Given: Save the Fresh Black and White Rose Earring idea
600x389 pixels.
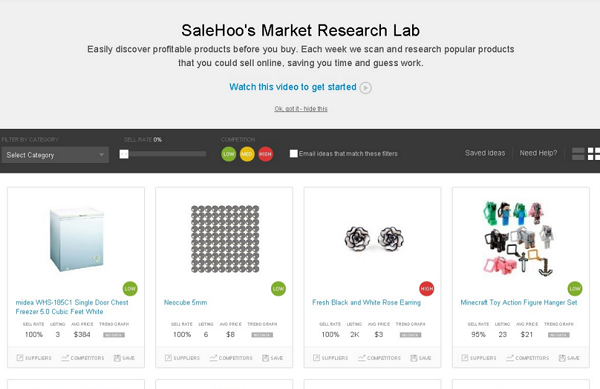Looking at the screenshot, I should [x=421, y=358].
